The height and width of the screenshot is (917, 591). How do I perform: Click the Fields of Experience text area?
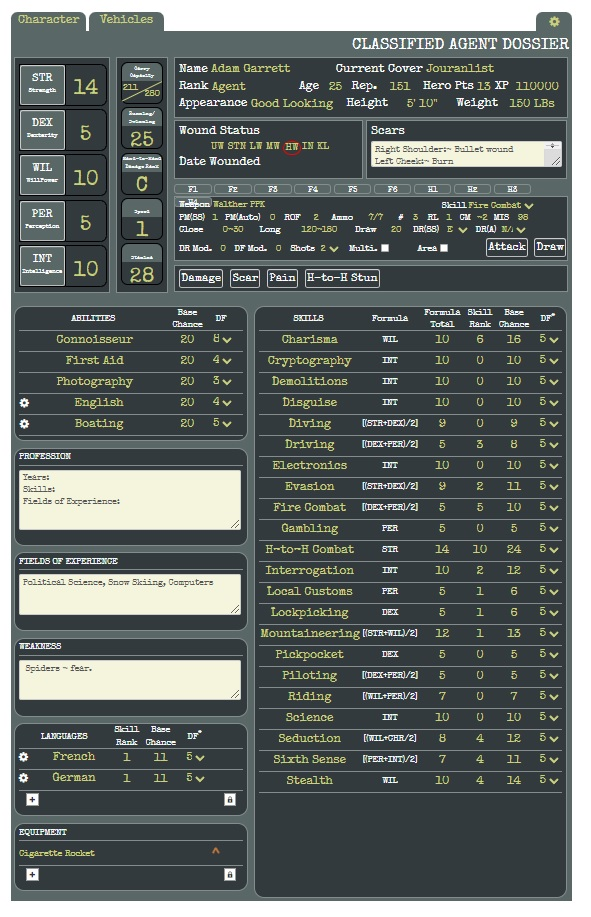pos(130,594)
